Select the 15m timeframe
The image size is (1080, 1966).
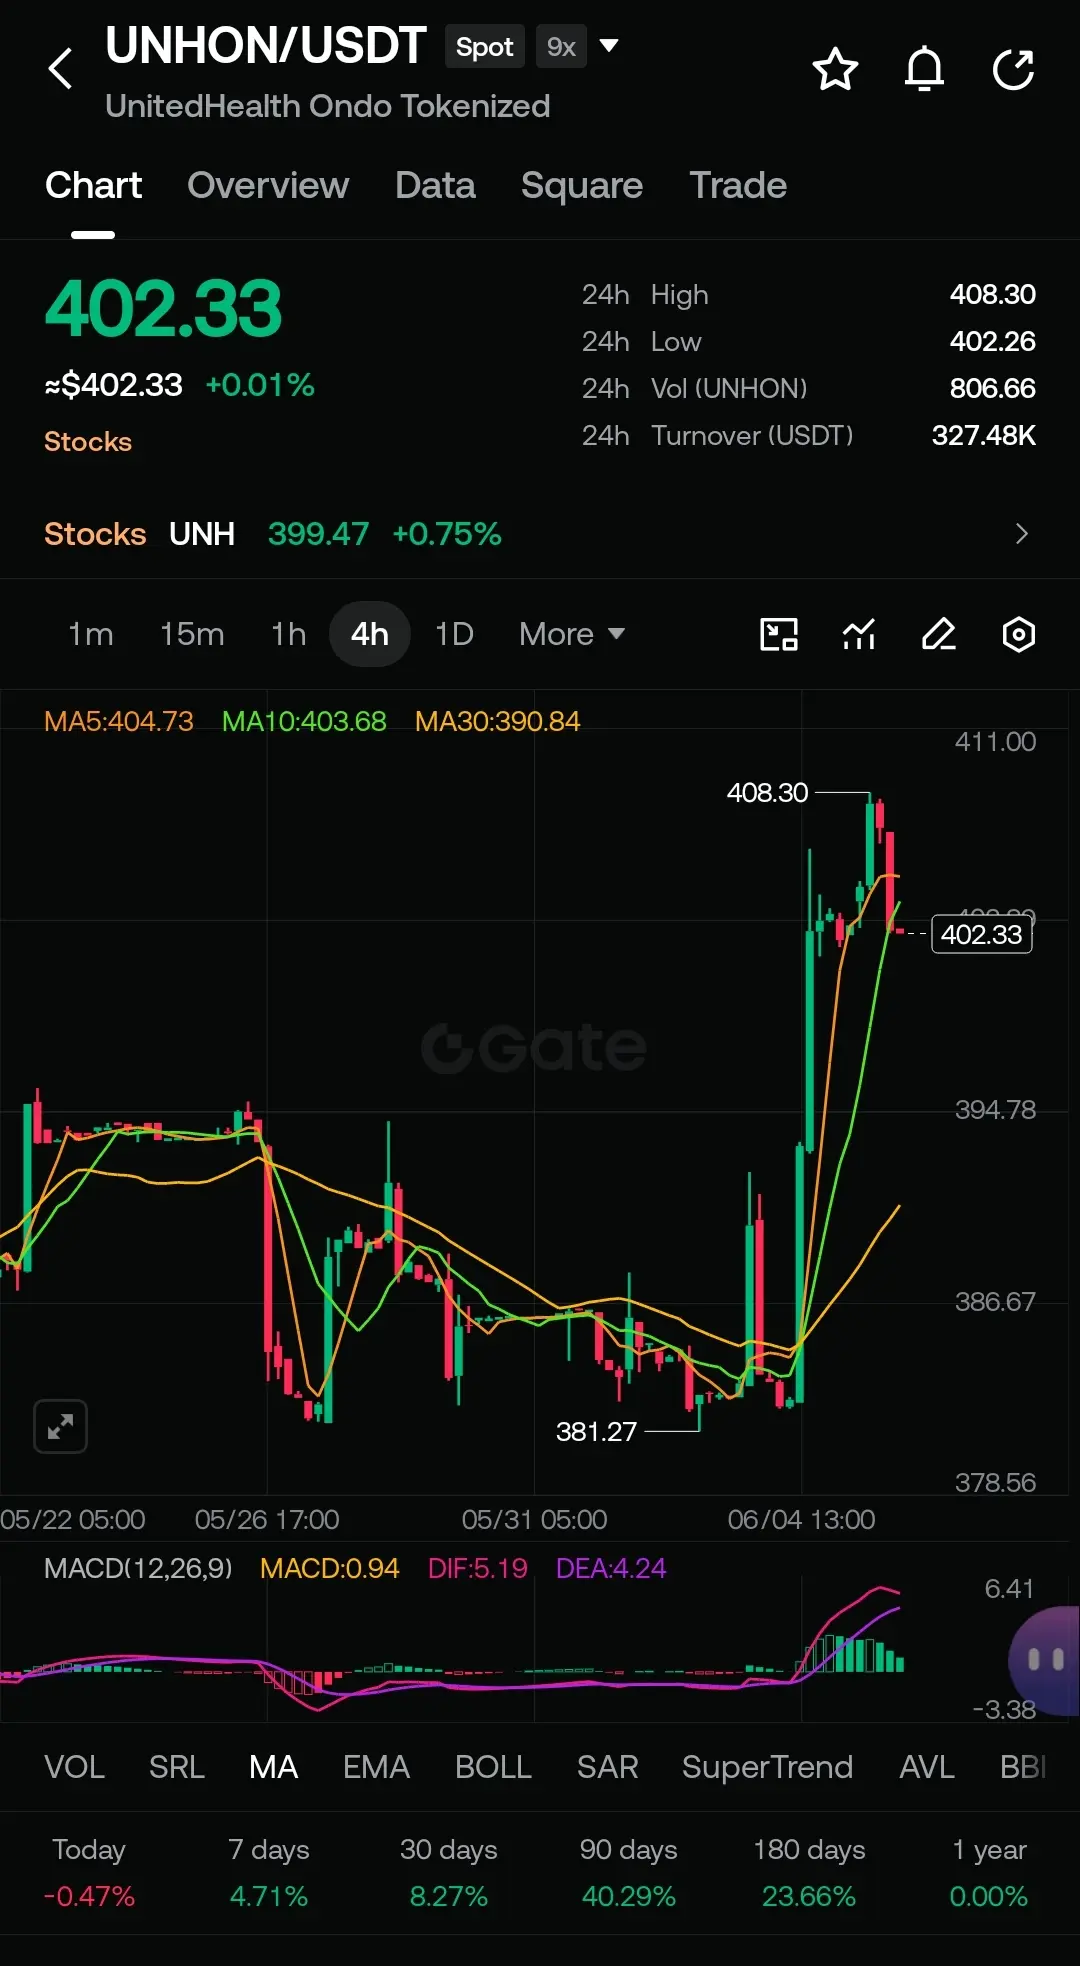tap(192, 634)
